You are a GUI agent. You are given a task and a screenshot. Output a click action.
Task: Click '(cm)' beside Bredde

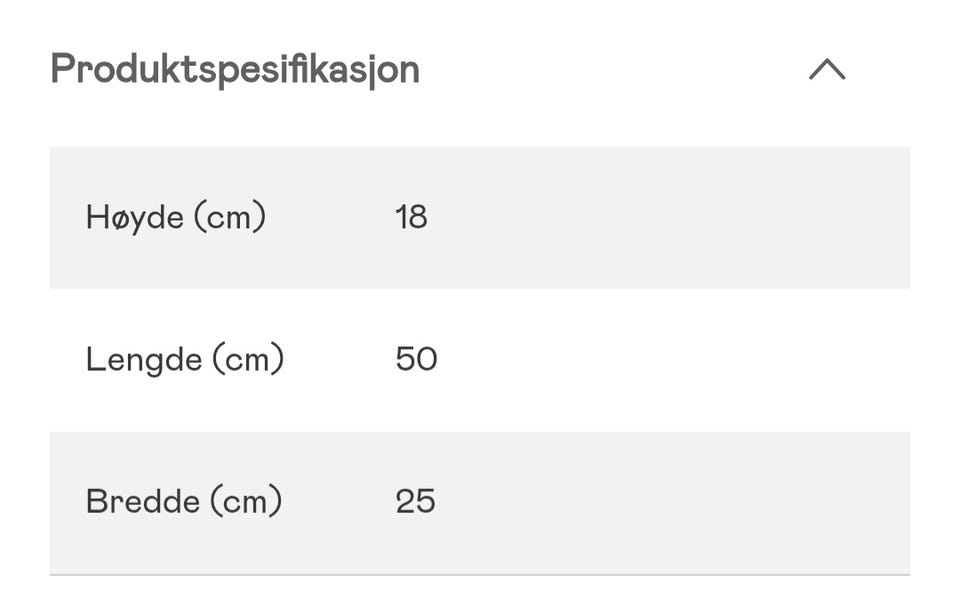coord(246,500)
